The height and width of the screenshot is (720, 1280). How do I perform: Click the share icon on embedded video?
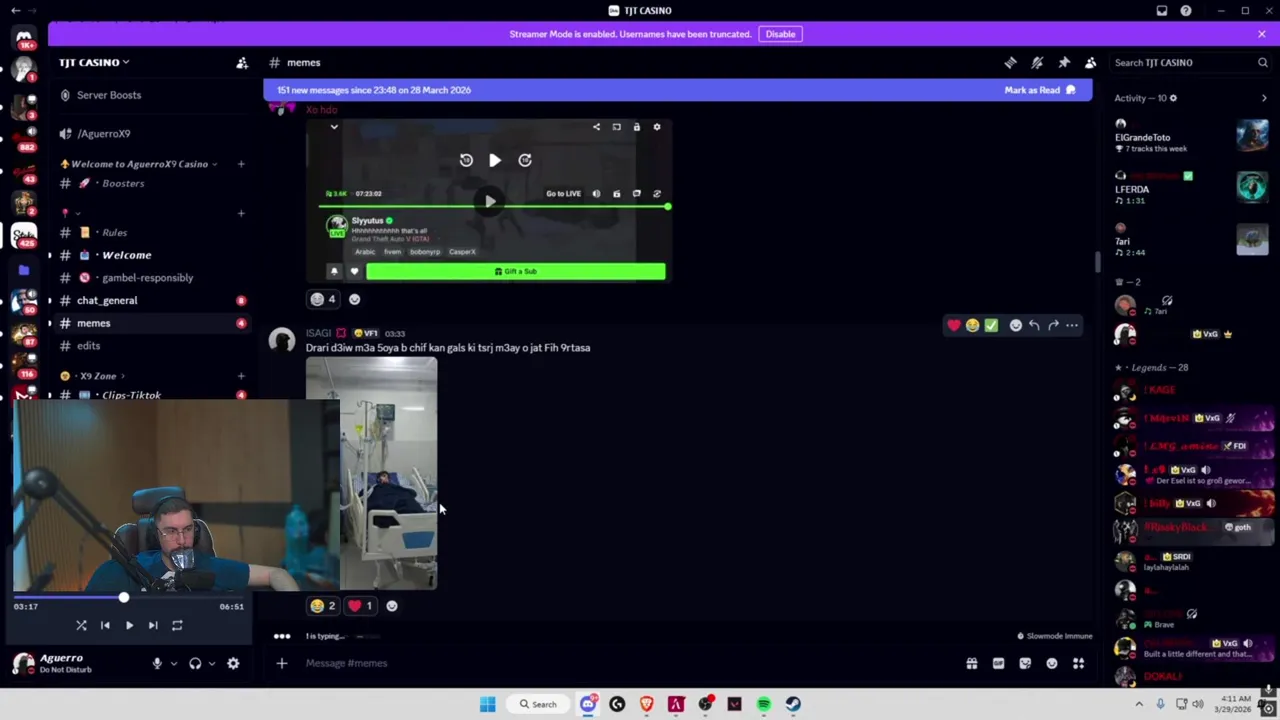pos(596,127)
